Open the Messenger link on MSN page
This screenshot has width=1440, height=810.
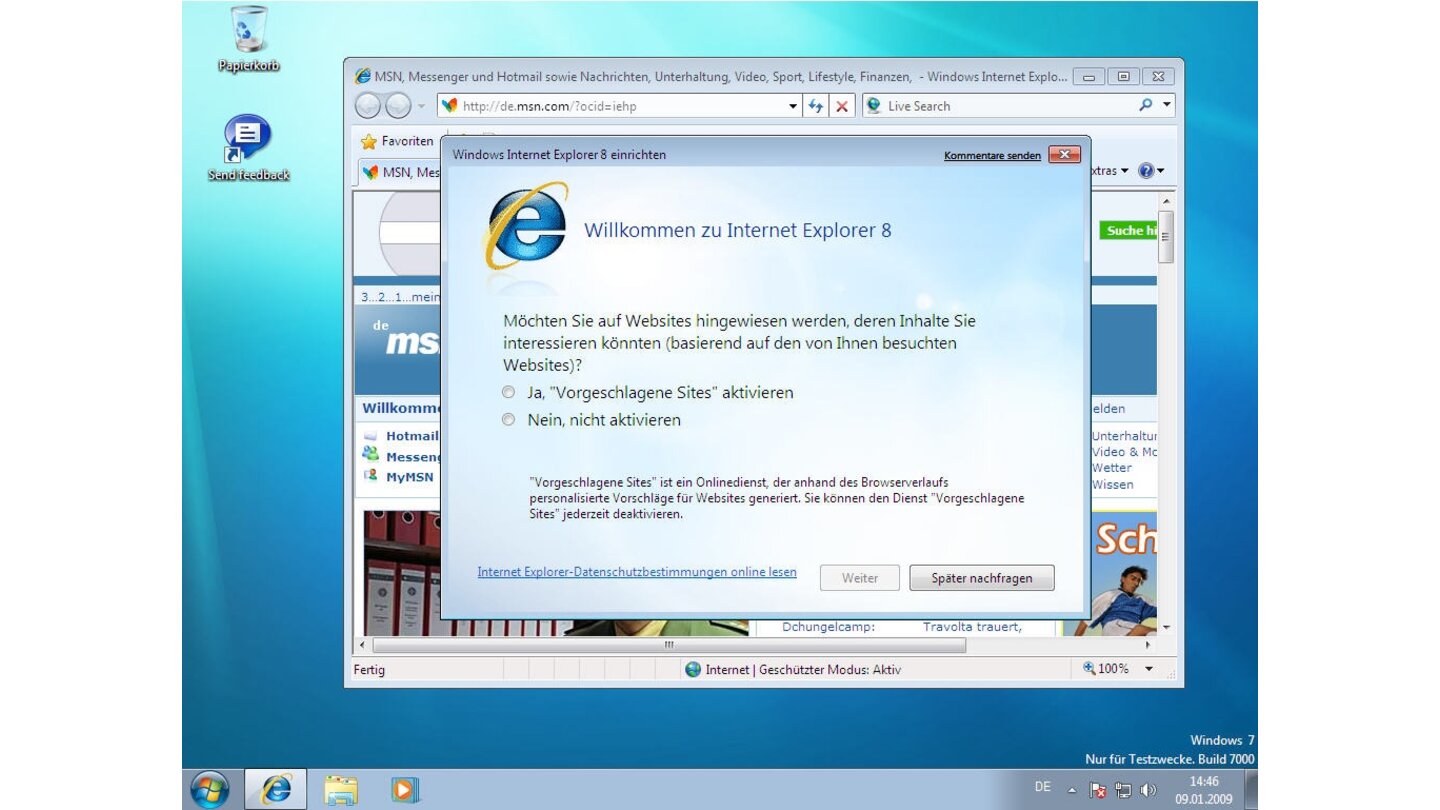tap(412, 457)
